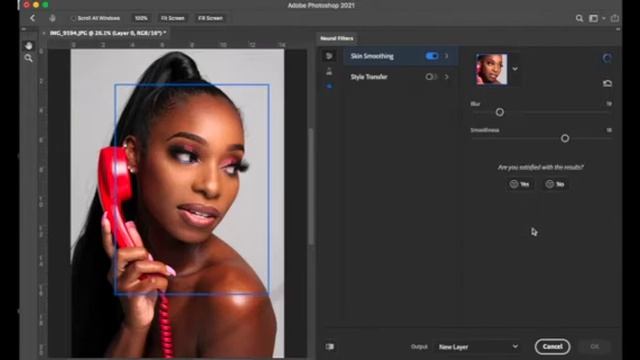Open the selected face dropdown arrow
Image resolution: width=640 pixels, height=360 pixels.
pos(515,69)
